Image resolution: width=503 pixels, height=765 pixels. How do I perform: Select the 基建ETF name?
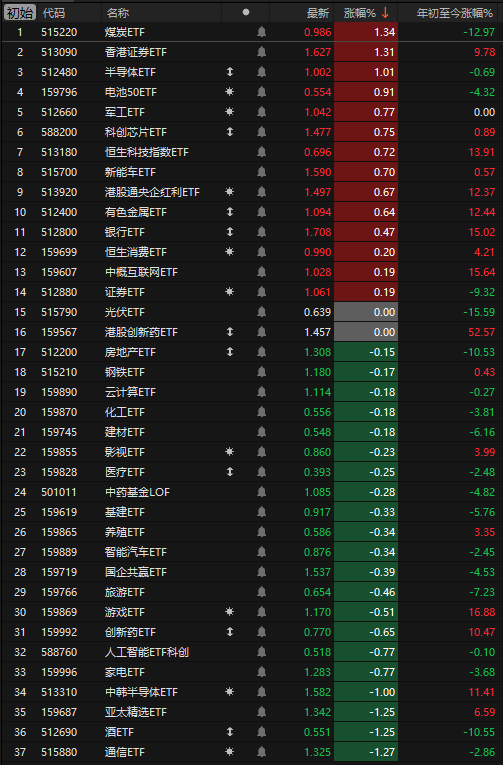(x=125, y=512)
